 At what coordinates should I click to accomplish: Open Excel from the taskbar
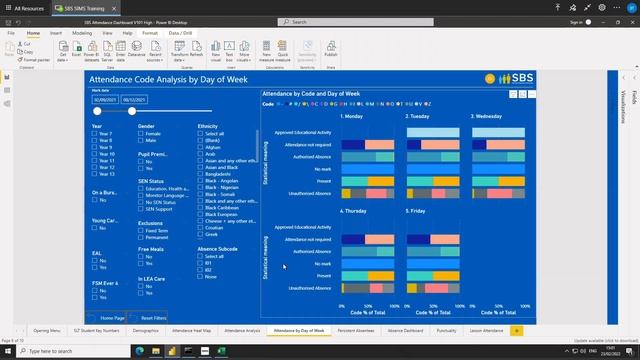pos(221,351)
